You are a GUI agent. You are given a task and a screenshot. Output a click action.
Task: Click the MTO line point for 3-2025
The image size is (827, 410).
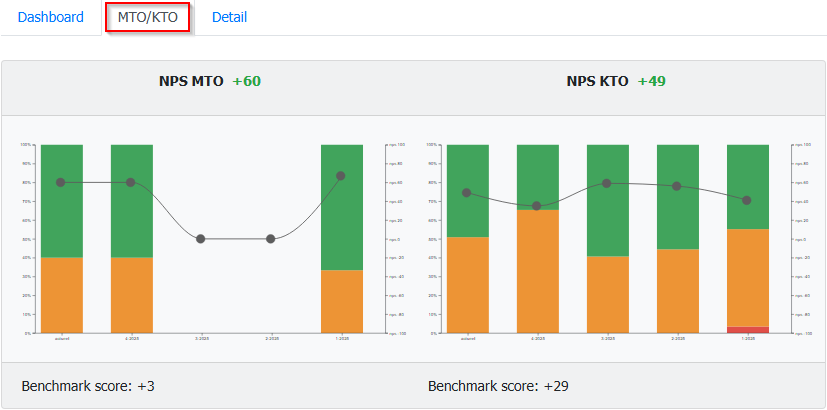[201, 239]
